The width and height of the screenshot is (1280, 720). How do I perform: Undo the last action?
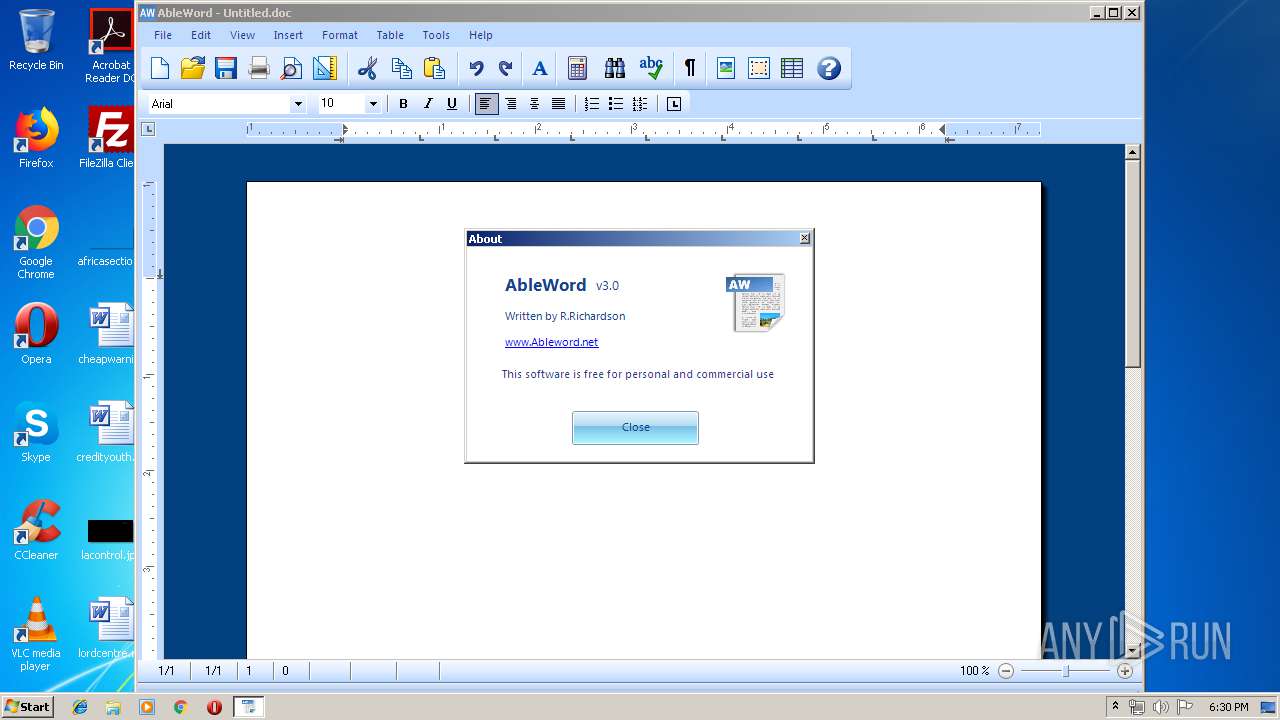click(477, 68)
